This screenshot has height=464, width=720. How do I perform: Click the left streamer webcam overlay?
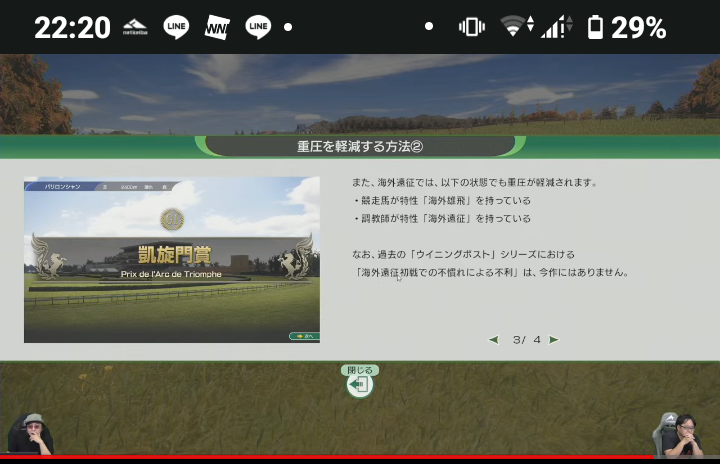coord(31,434)
